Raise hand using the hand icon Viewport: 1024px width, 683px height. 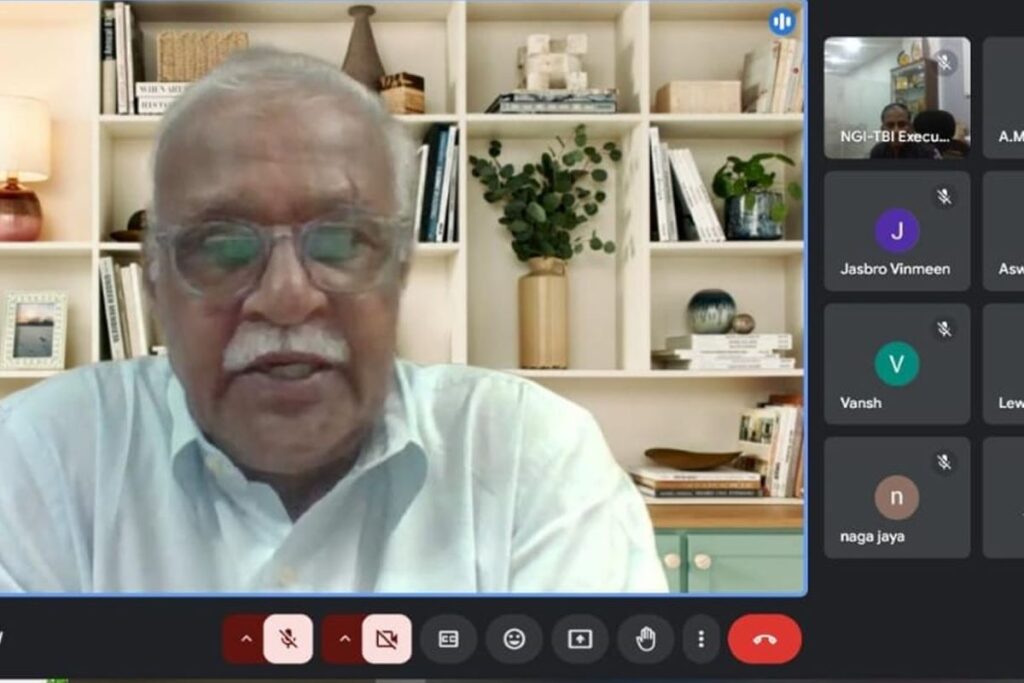646,639
